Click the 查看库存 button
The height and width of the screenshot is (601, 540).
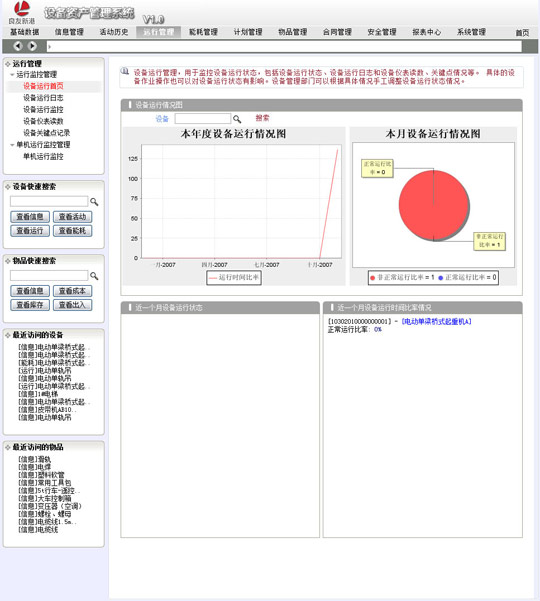(x=30, y=305)
